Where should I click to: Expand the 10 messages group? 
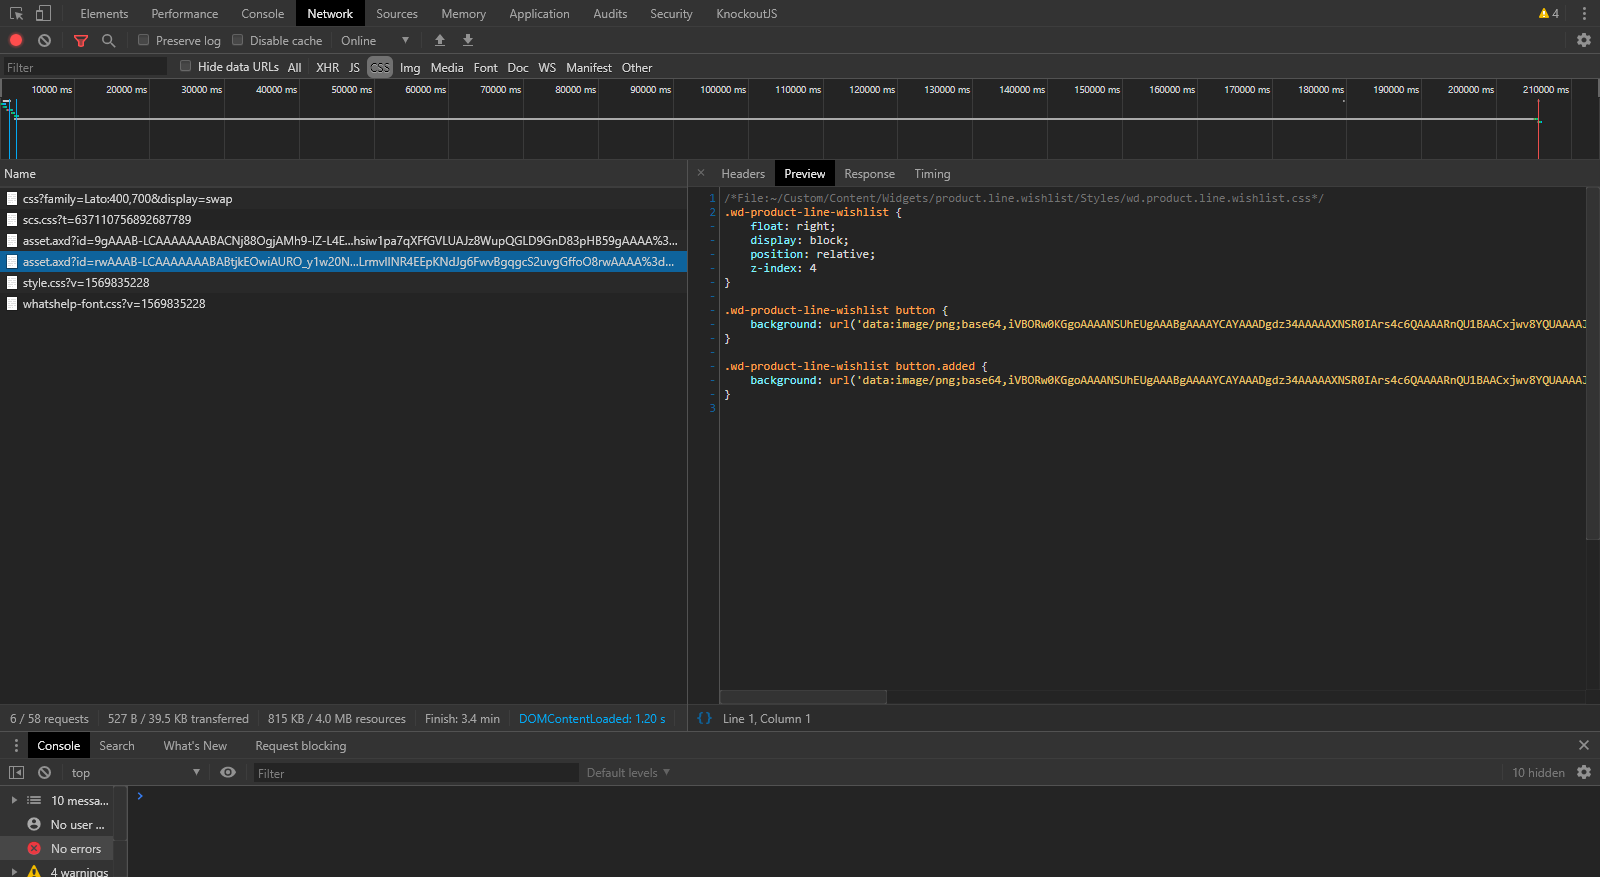(14, 801)
